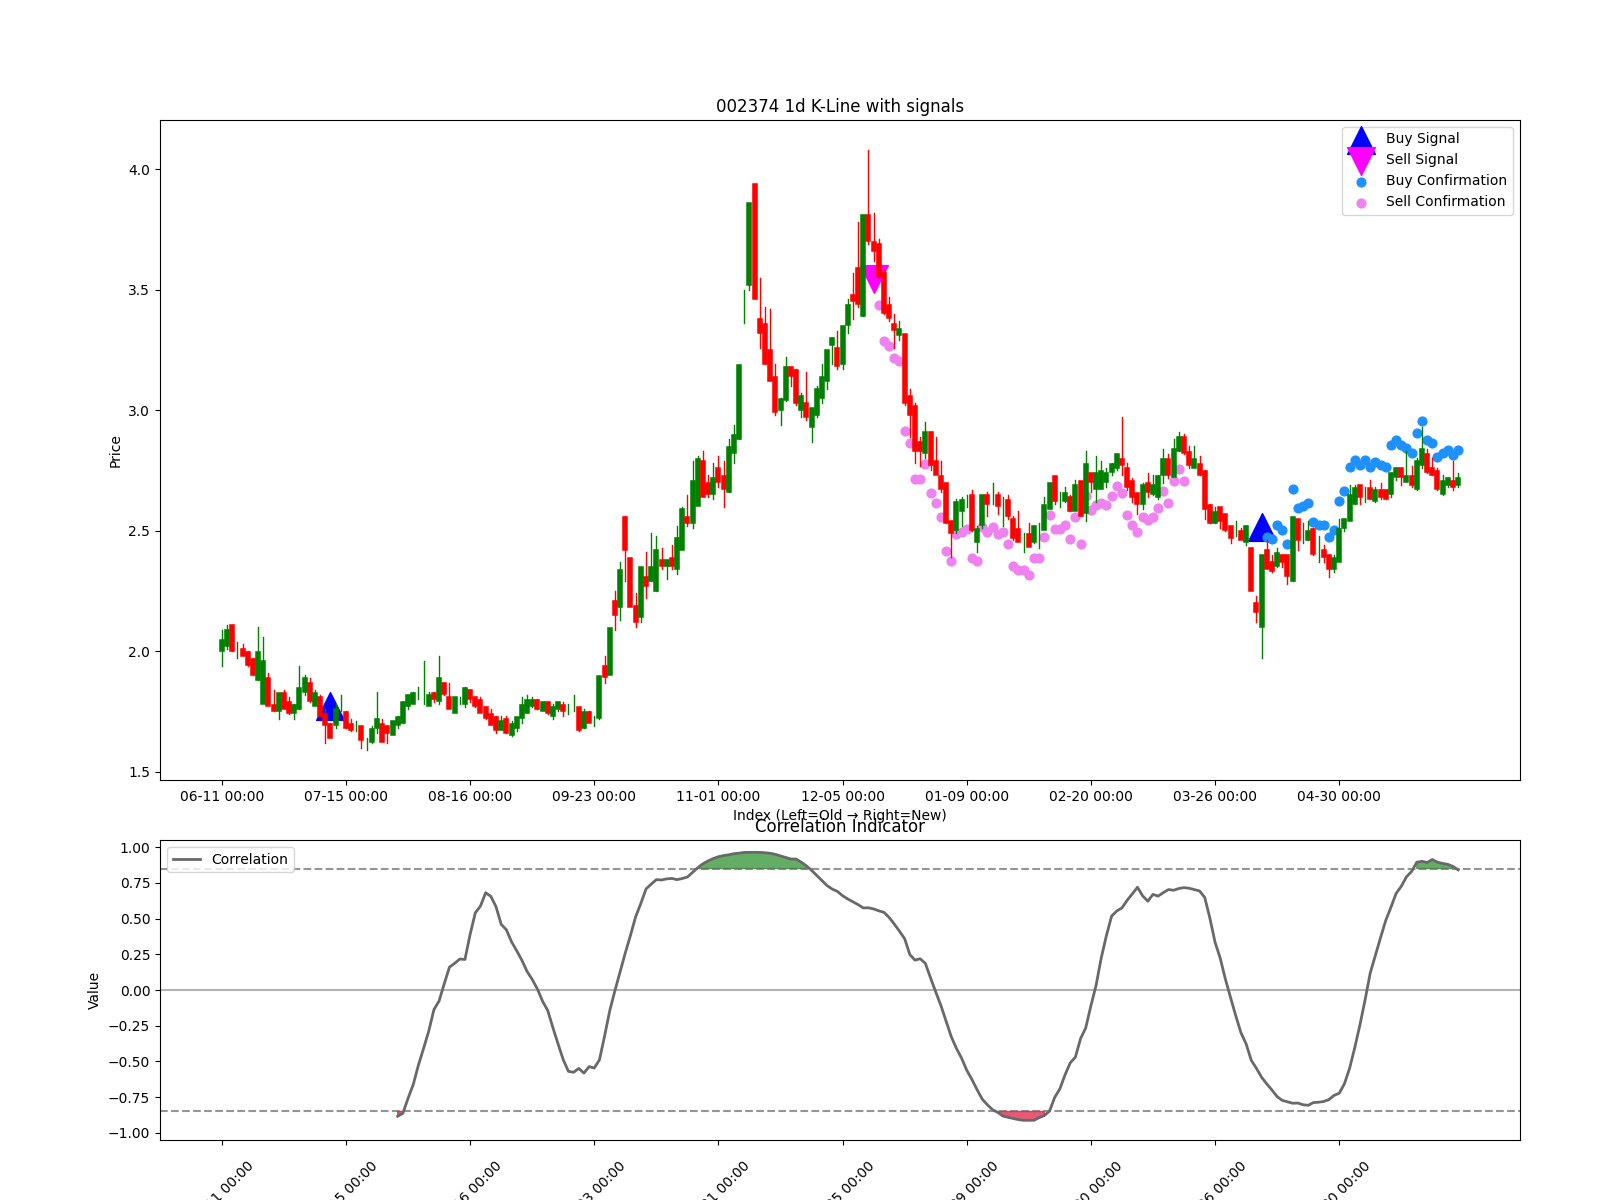
Task: Click the −1.00 correlation tick label
Action: click(130, 1133)
